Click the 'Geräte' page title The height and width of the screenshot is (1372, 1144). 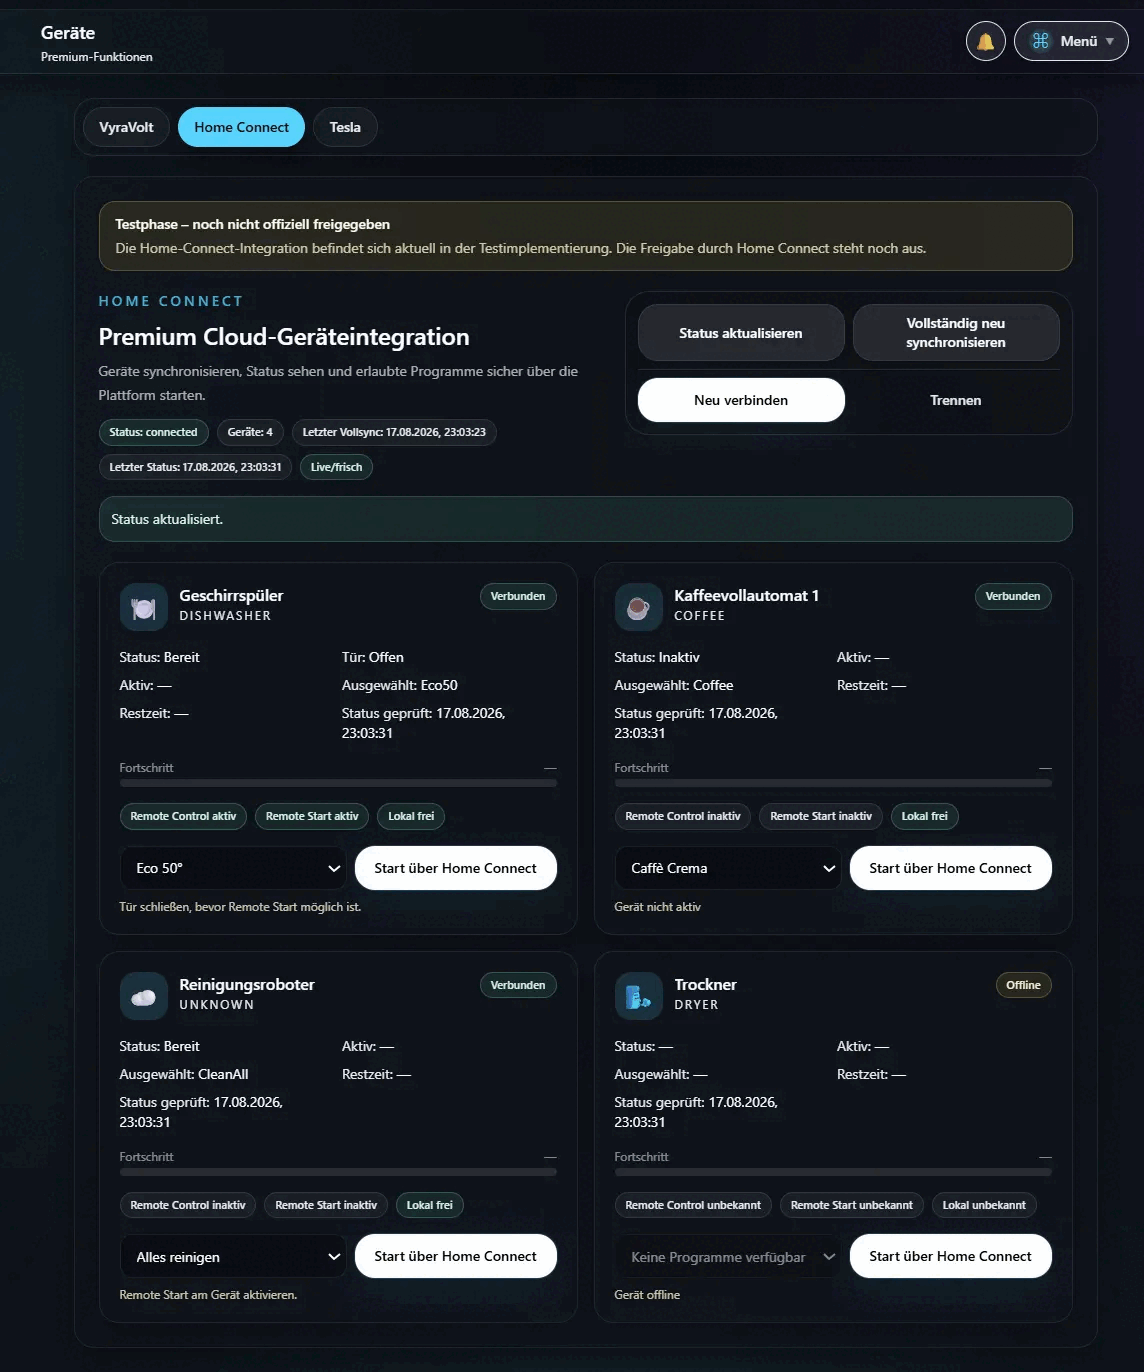68,33
